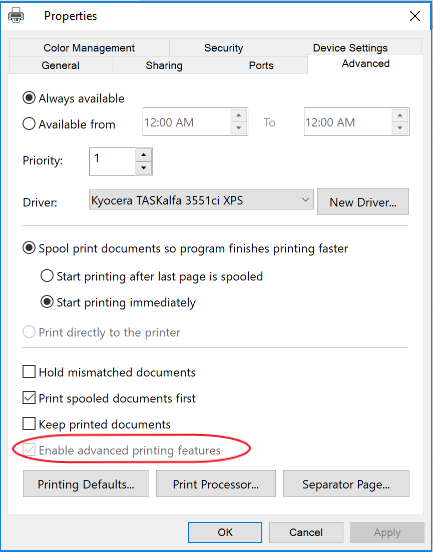Viewport: 433px width, 552px height.
Task: Open the Print Processor dialog
Action: click(216, 484)
